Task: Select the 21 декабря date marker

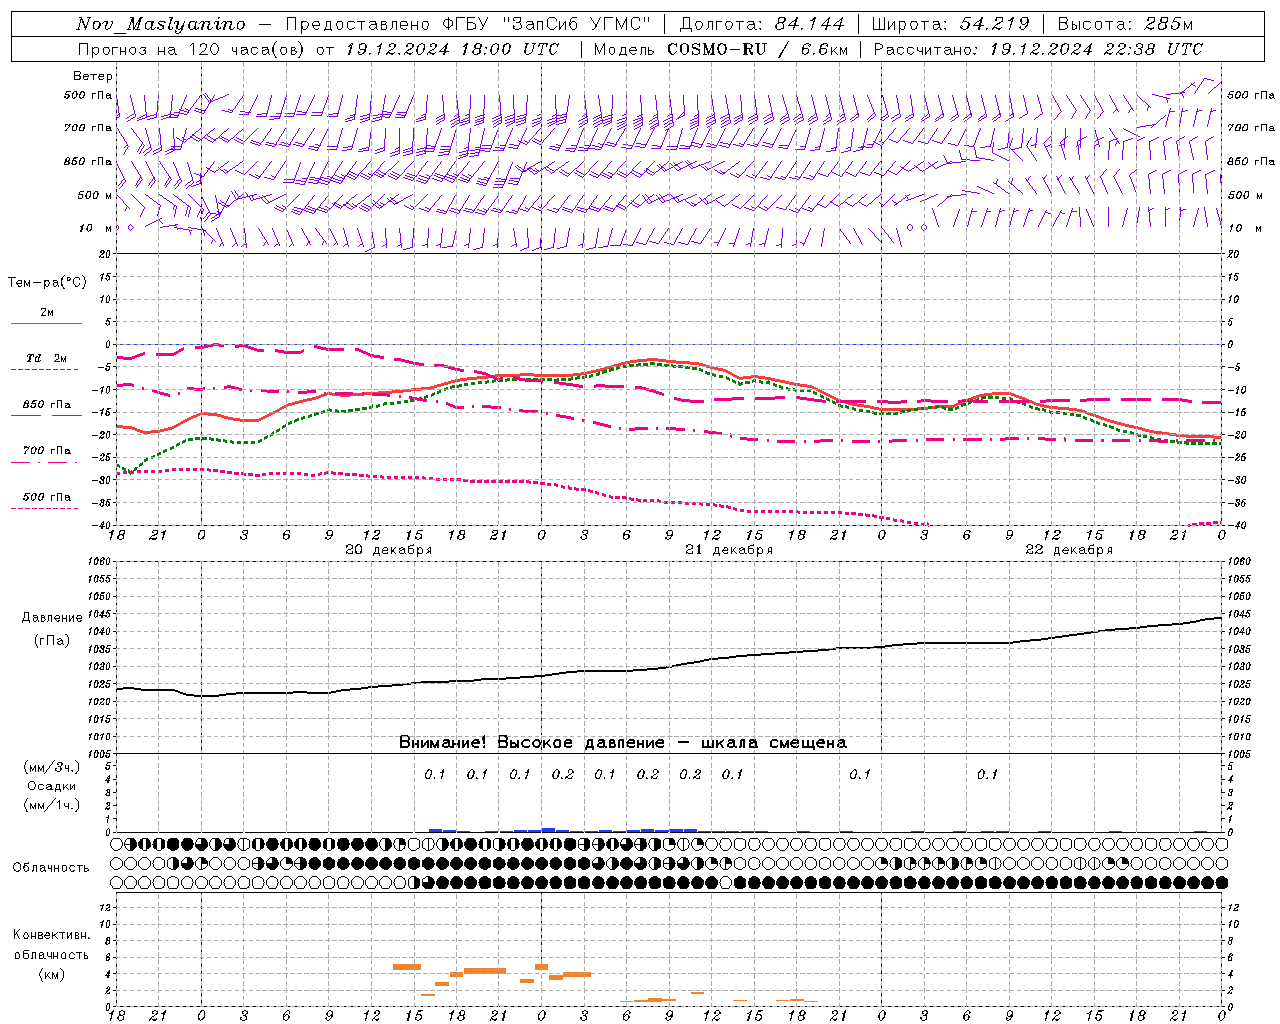Action: click(x=729, y=550)
